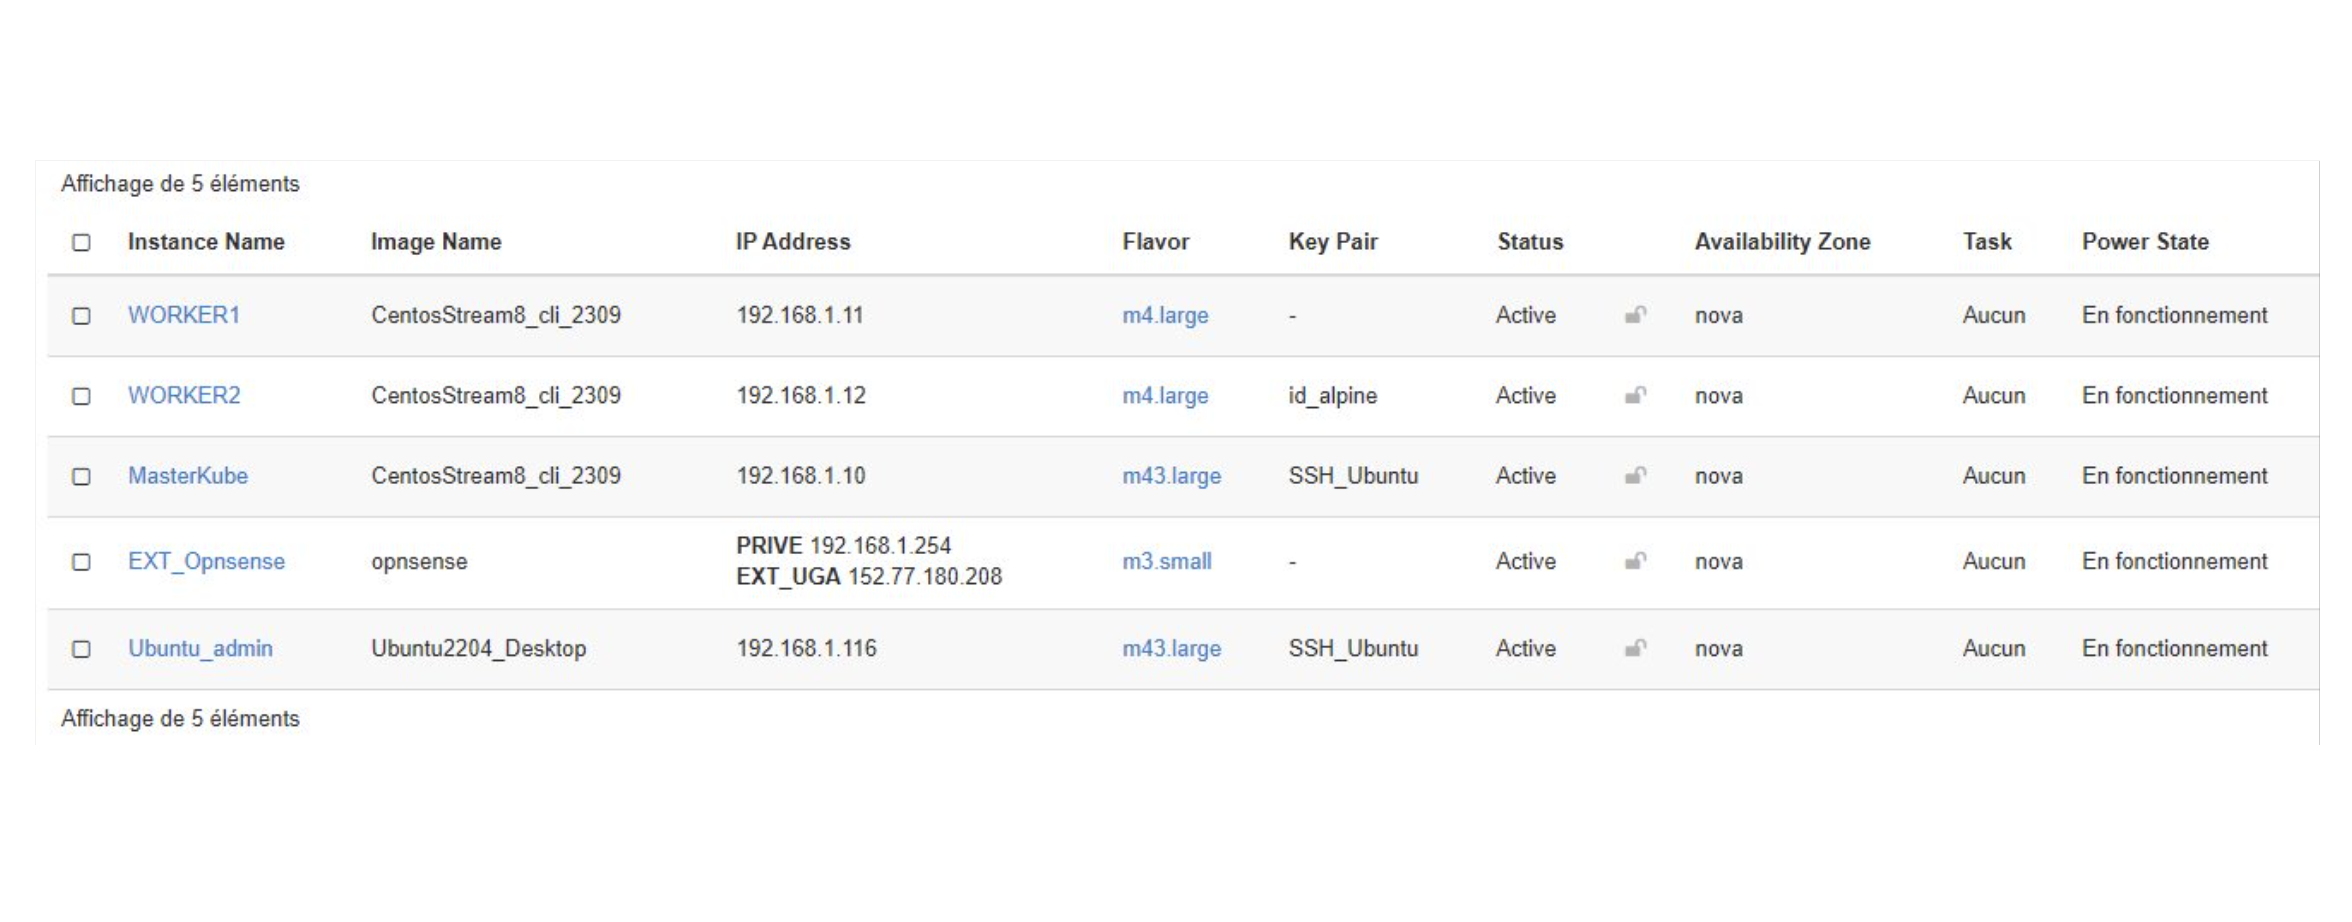
Task: Enable the checkbox for EXT_Opnsense
Action: tap(82, 562)
